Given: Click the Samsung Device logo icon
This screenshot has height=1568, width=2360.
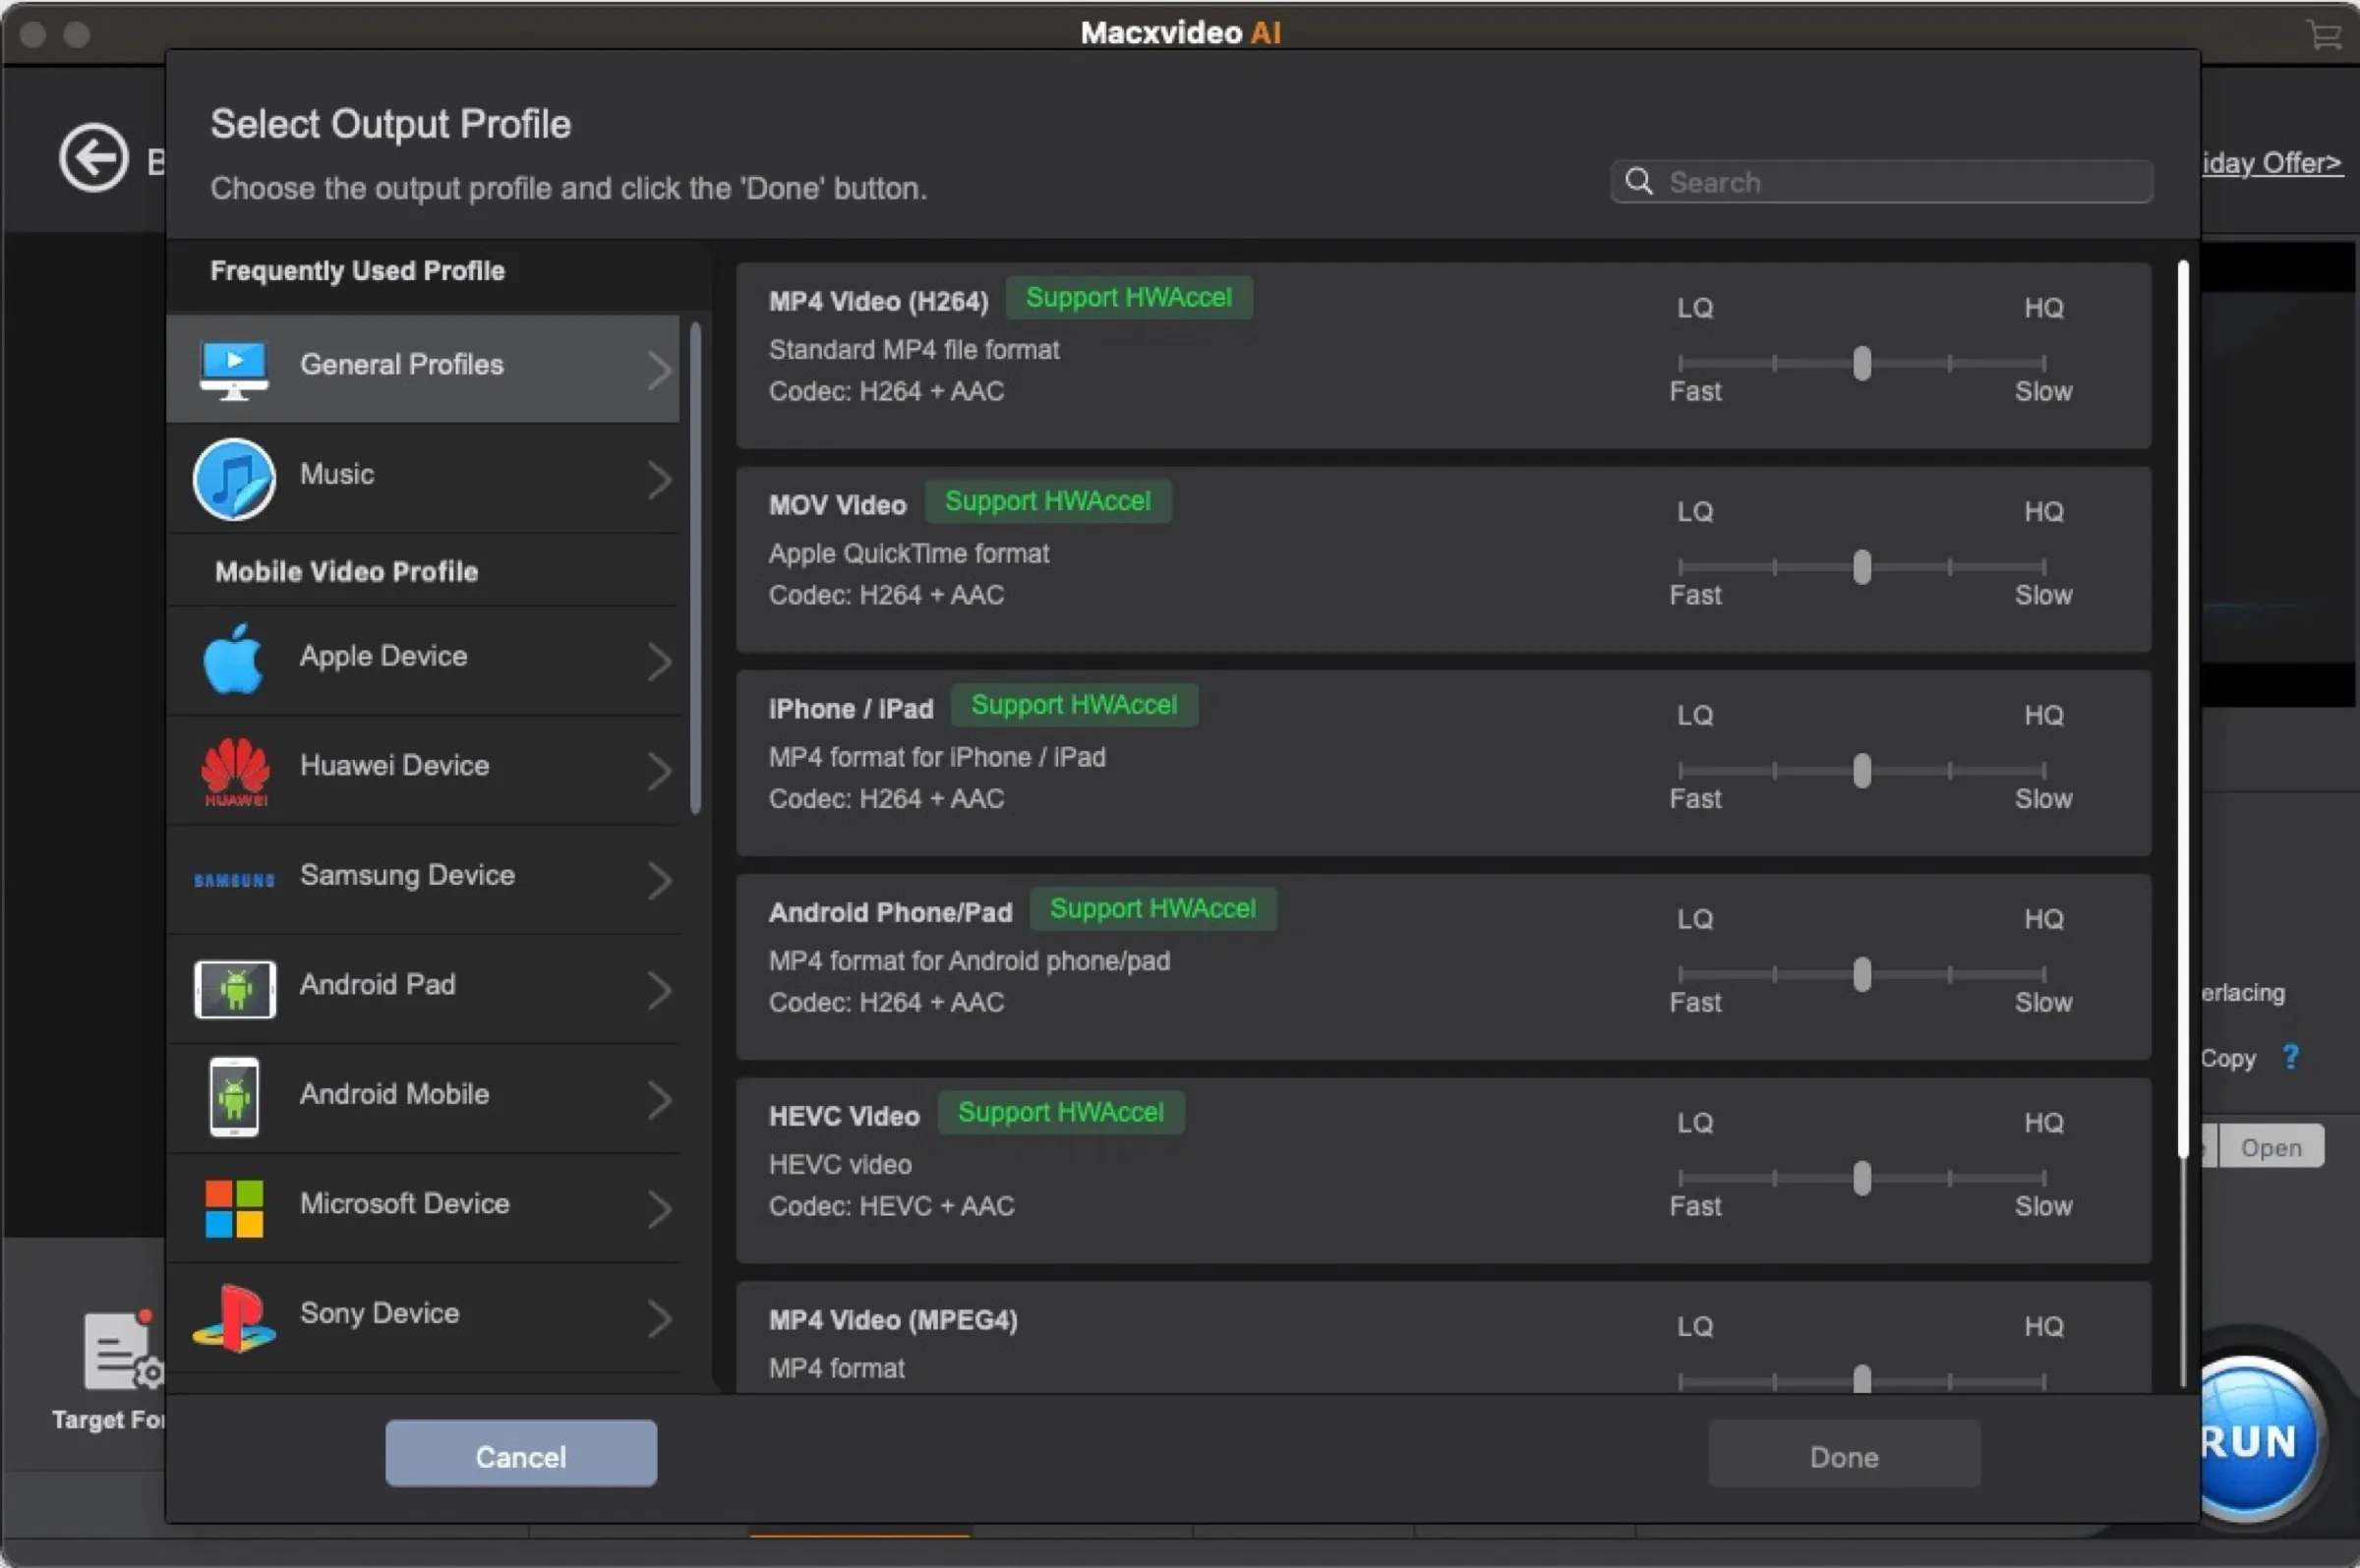Looking at the screenshot, I should [233, 880].
